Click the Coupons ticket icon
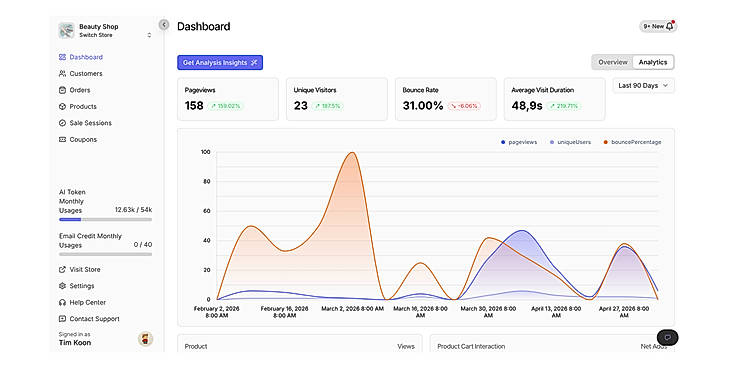 coord(62,139)
